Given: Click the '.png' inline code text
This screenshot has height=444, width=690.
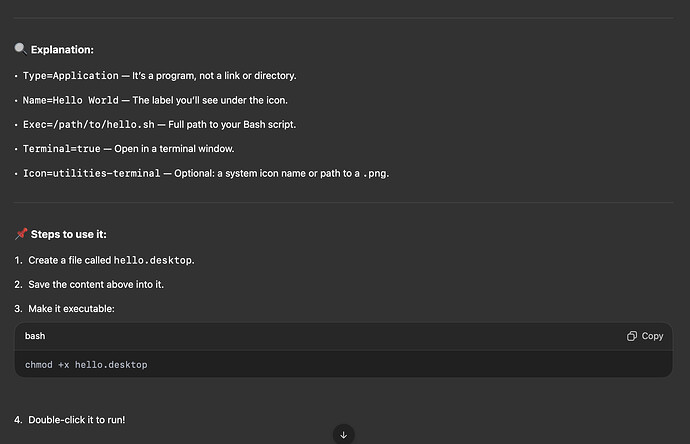Looking at the screenshot, I should (x=374, y=173).
